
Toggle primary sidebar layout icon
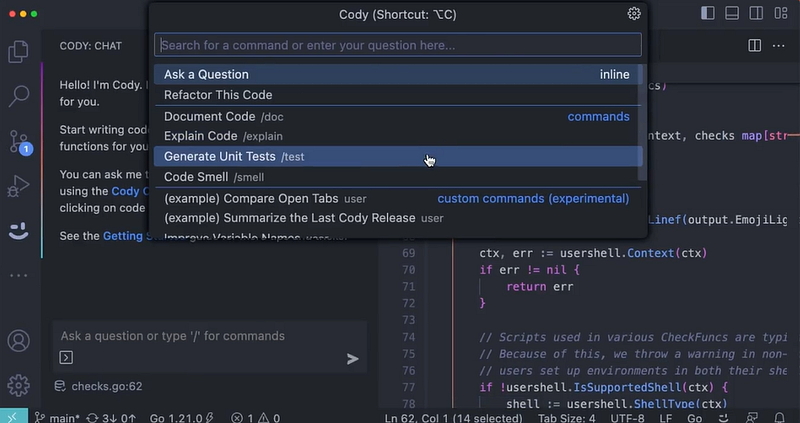click(x=708, y=13)
